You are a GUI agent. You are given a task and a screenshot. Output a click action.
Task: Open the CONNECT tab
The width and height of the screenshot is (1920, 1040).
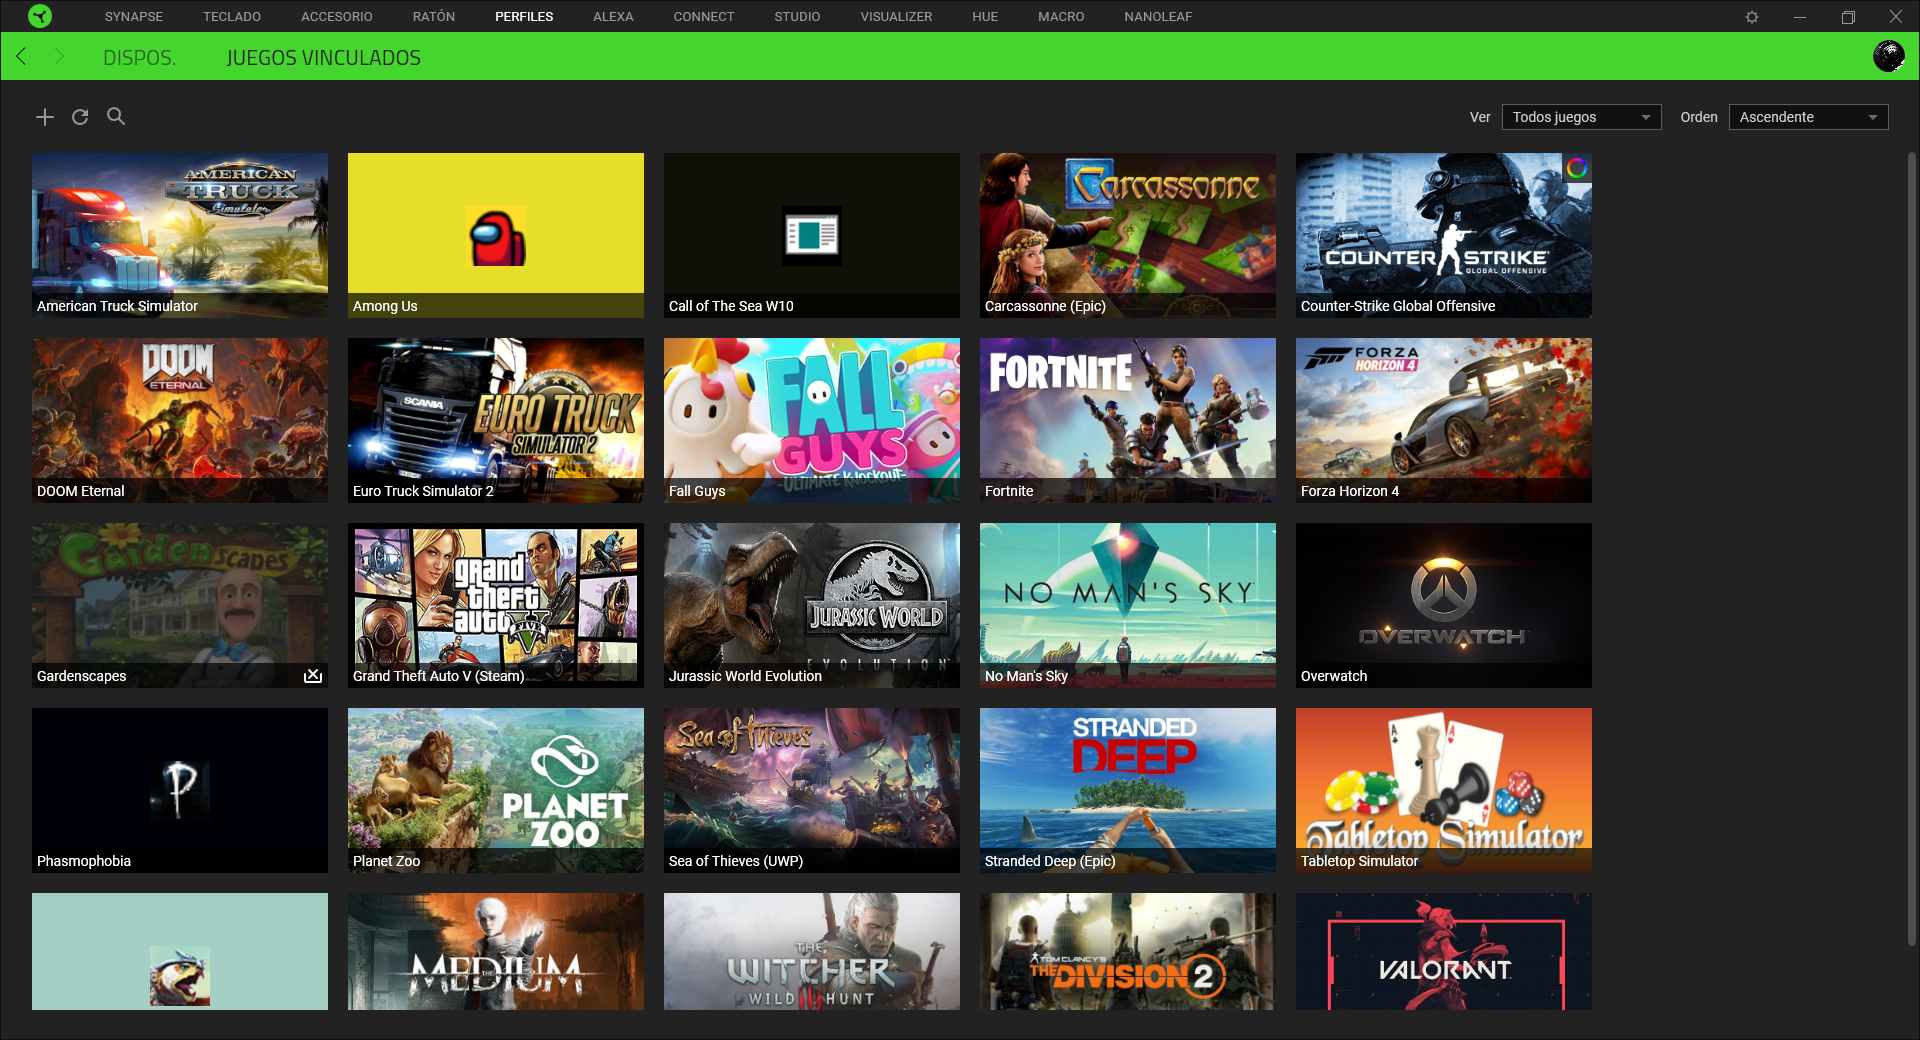tap(704, 17)
